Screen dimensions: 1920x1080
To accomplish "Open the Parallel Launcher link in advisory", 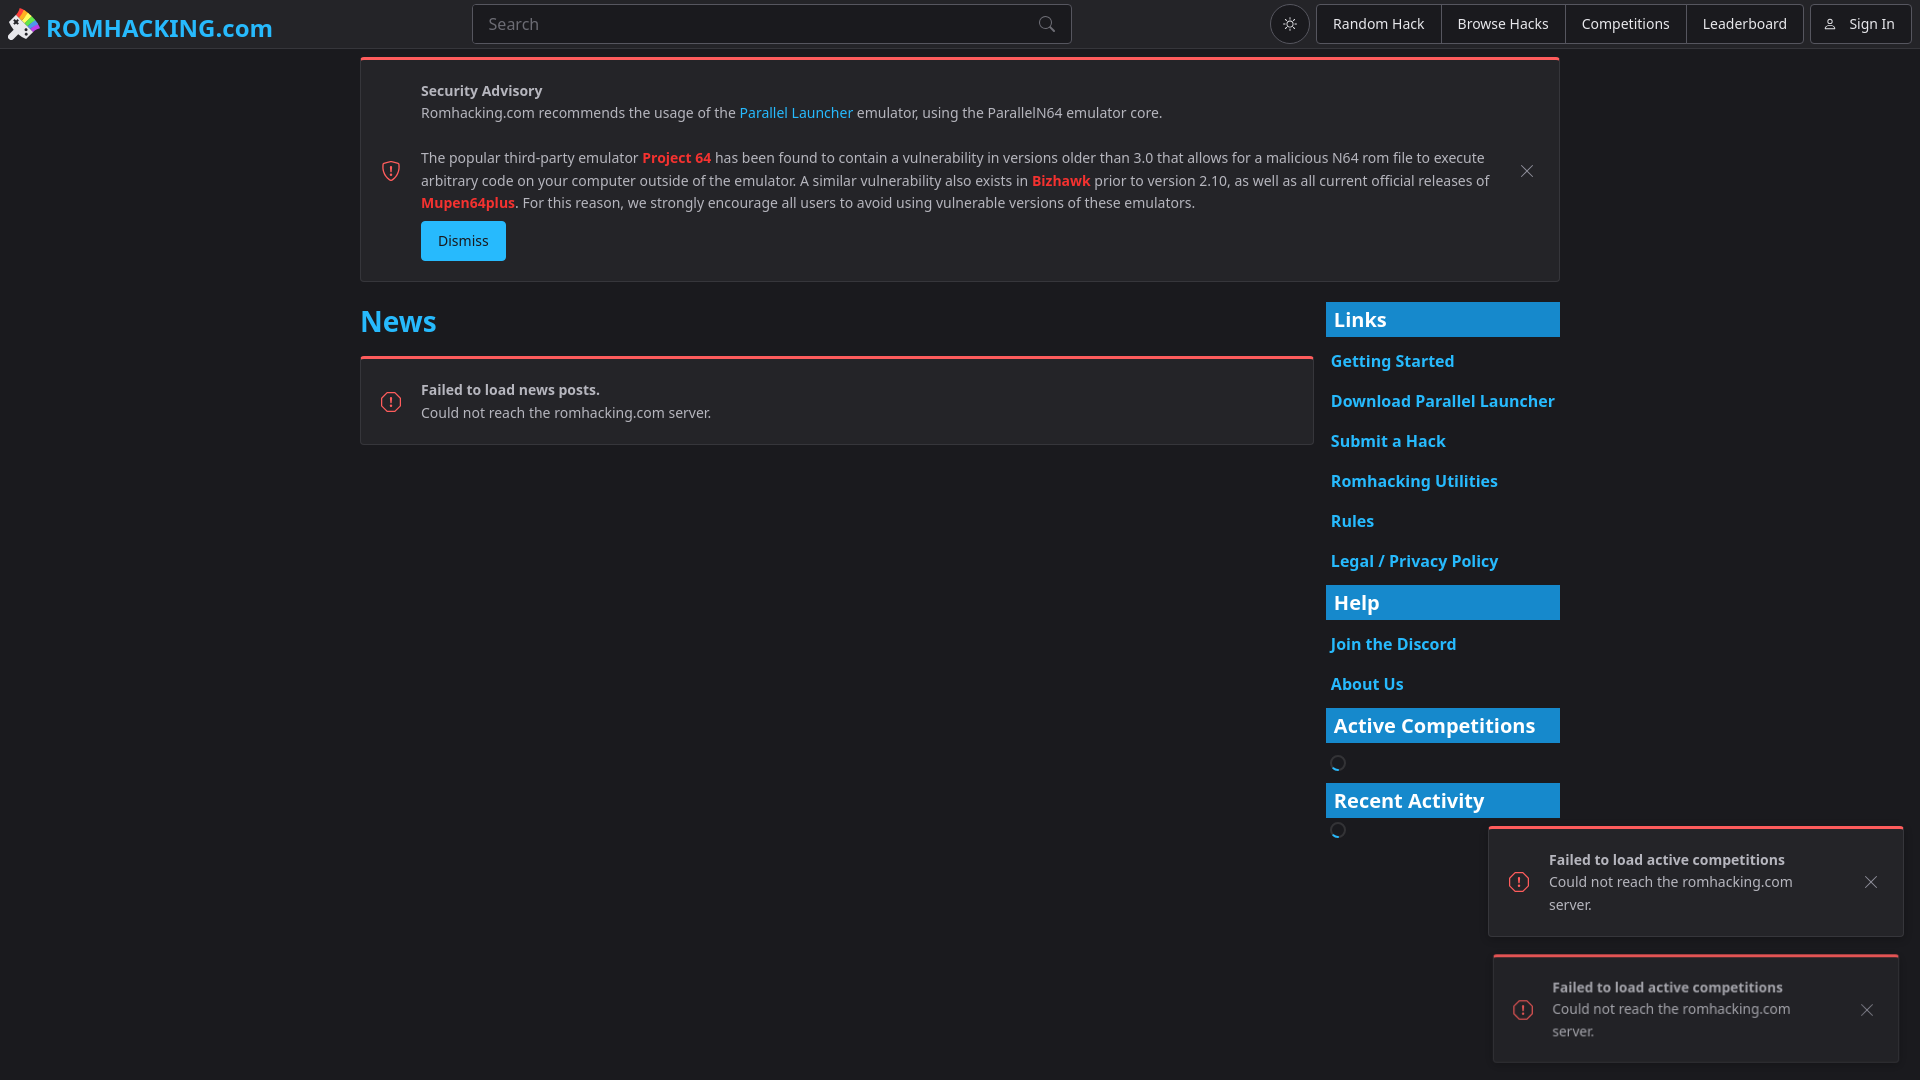I will 796,113.
